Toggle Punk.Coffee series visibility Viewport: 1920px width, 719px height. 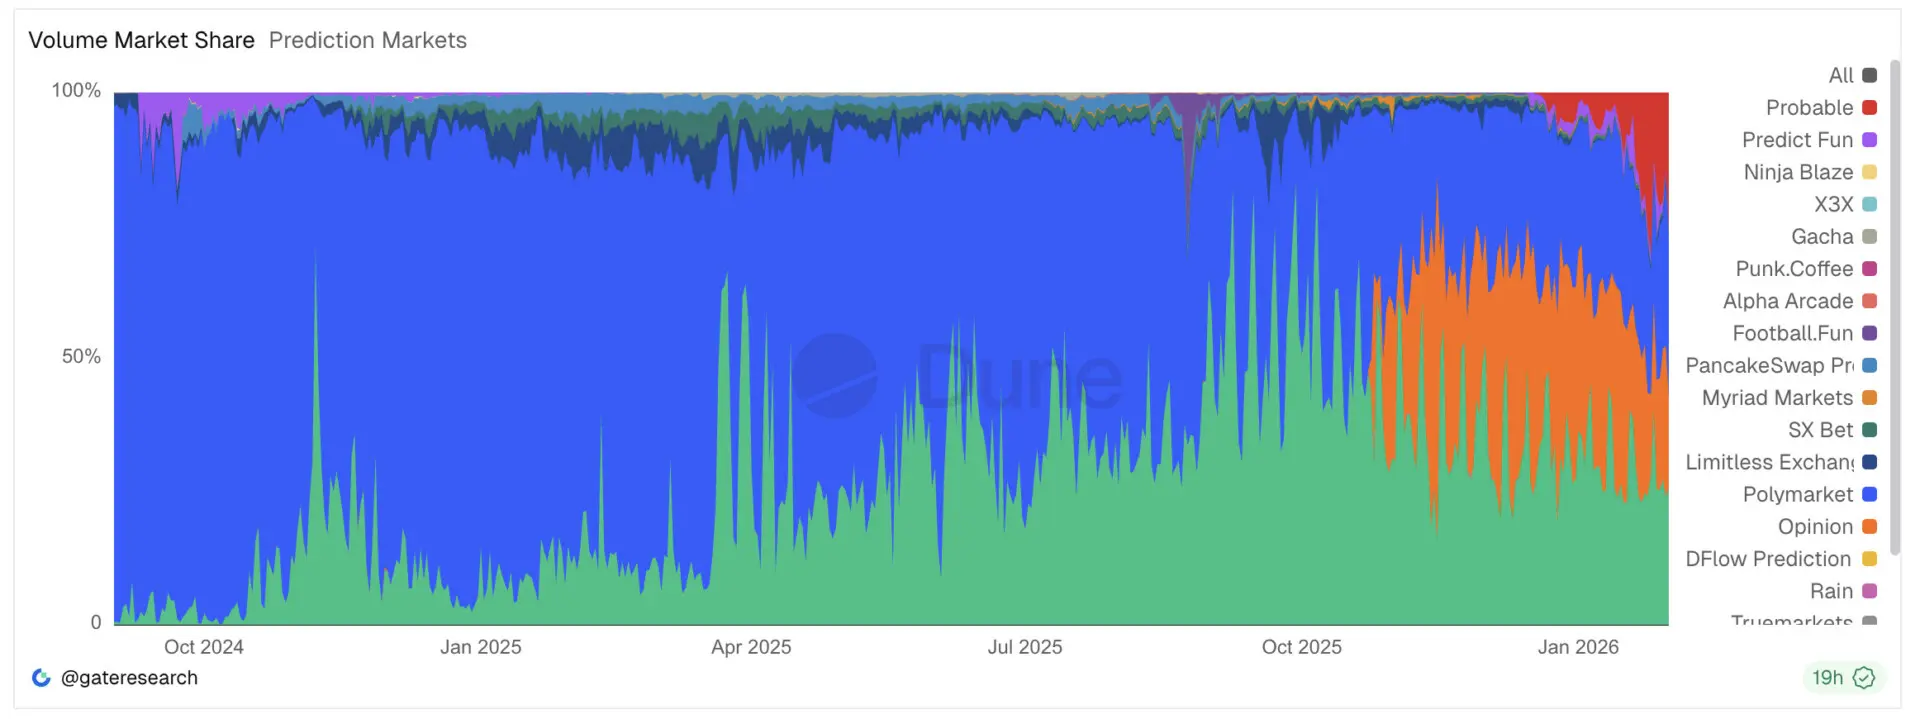click(x=1806, y=269)
